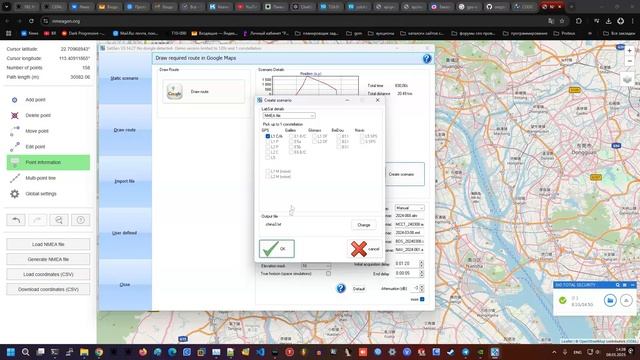Viewport: 640px width, 360px height.
Task: Switch to the Import file section
Action: 125,181
